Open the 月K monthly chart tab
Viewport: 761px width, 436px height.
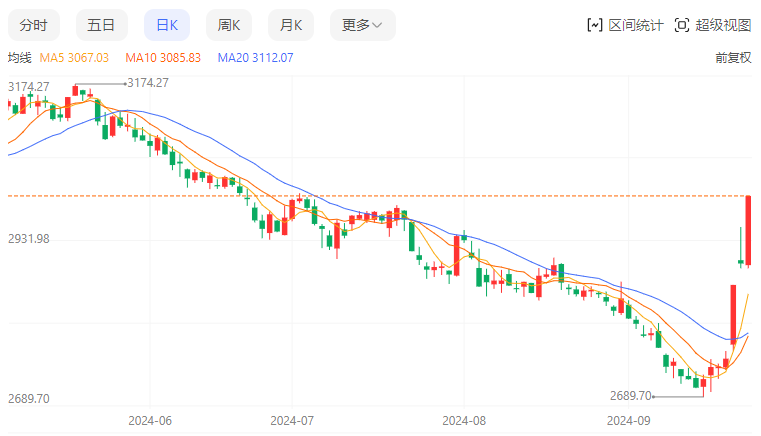coord(291,25)
